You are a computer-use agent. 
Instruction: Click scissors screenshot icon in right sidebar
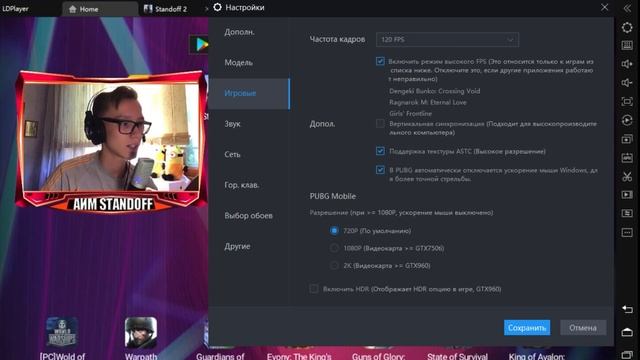(627, 176)
